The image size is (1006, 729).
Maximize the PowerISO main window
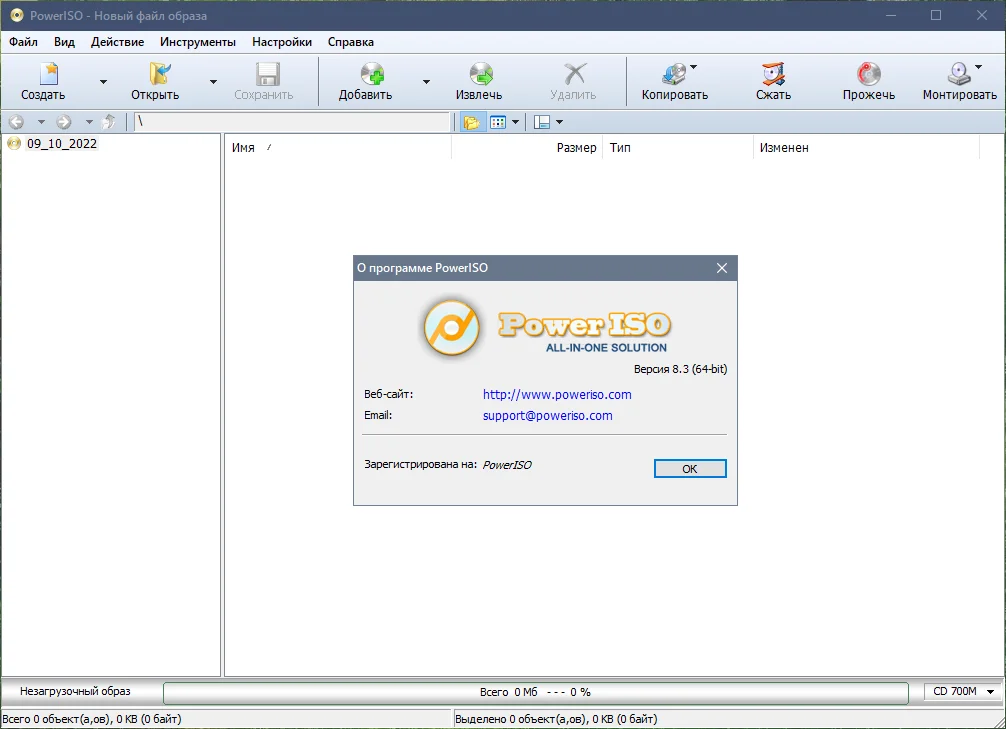click(936, 15)
